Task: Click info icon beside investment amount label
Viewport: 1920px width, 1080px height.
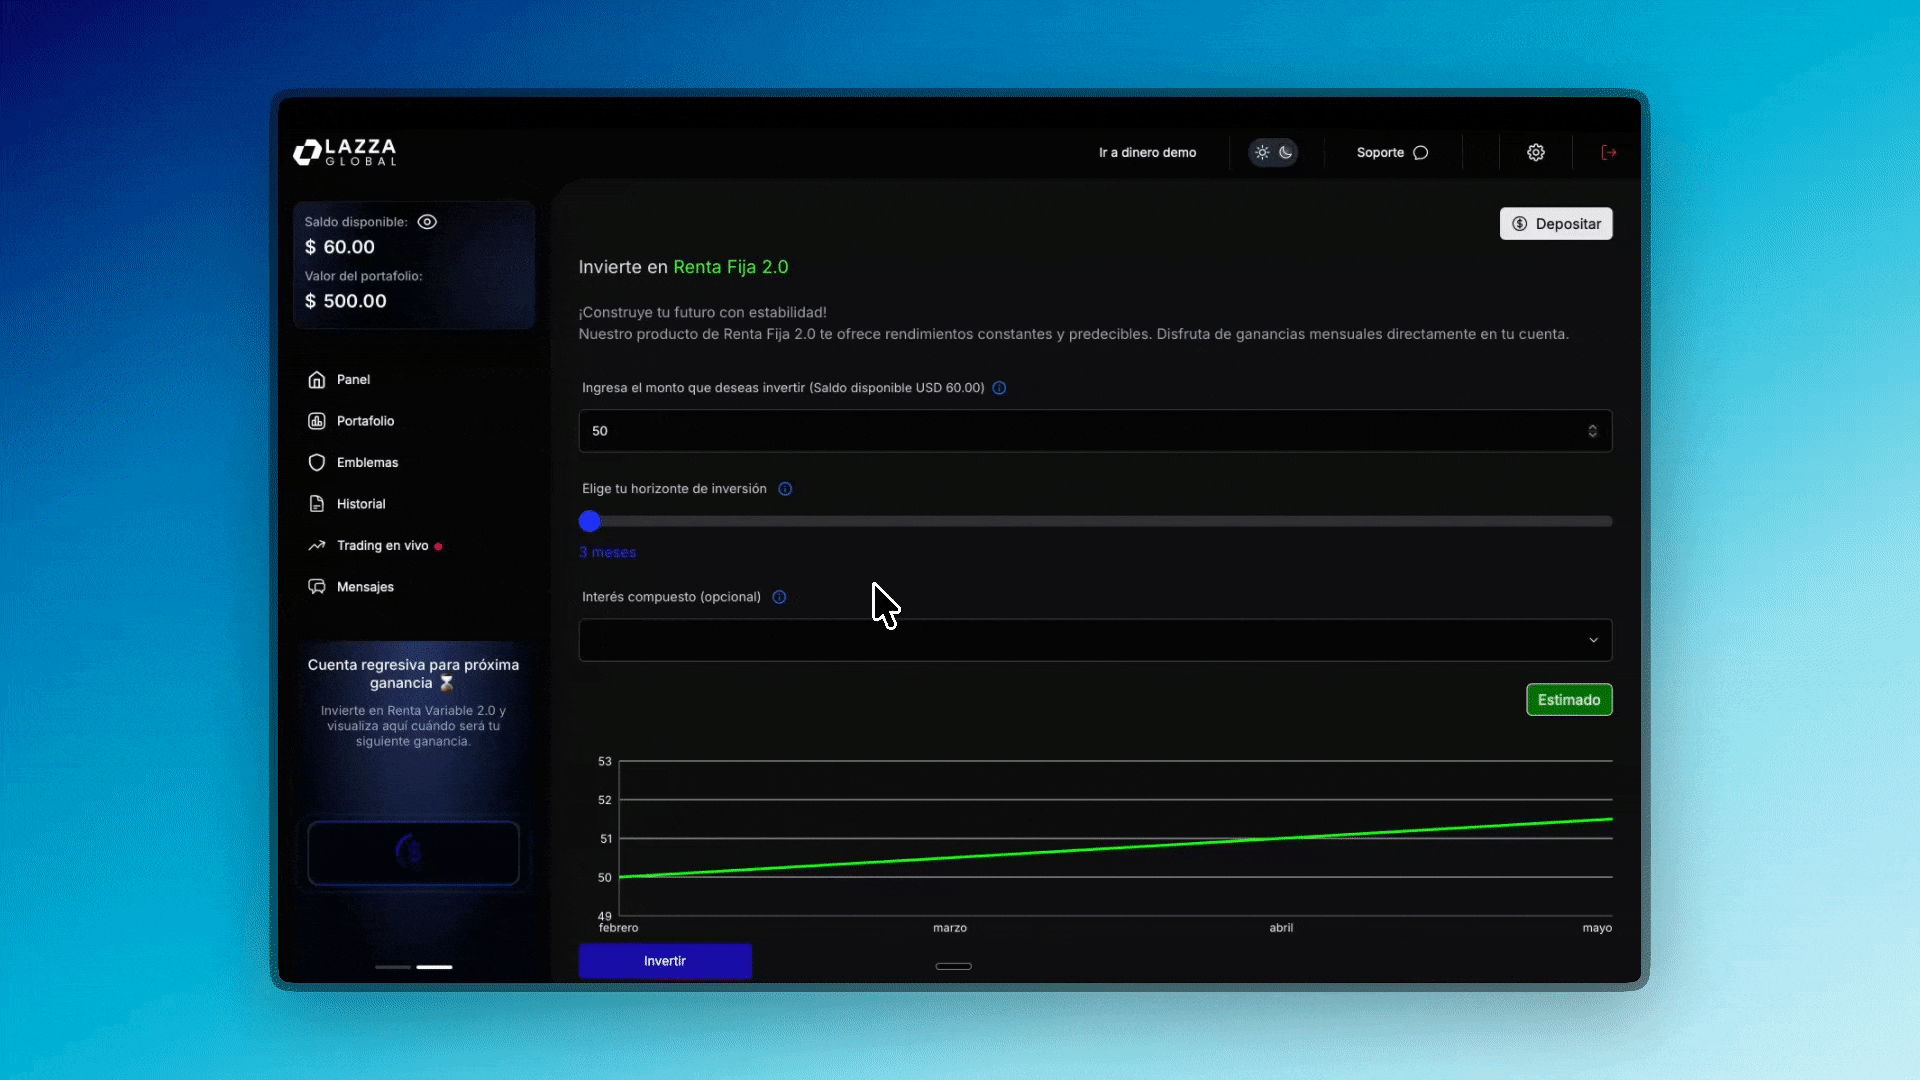Action: 999,388
